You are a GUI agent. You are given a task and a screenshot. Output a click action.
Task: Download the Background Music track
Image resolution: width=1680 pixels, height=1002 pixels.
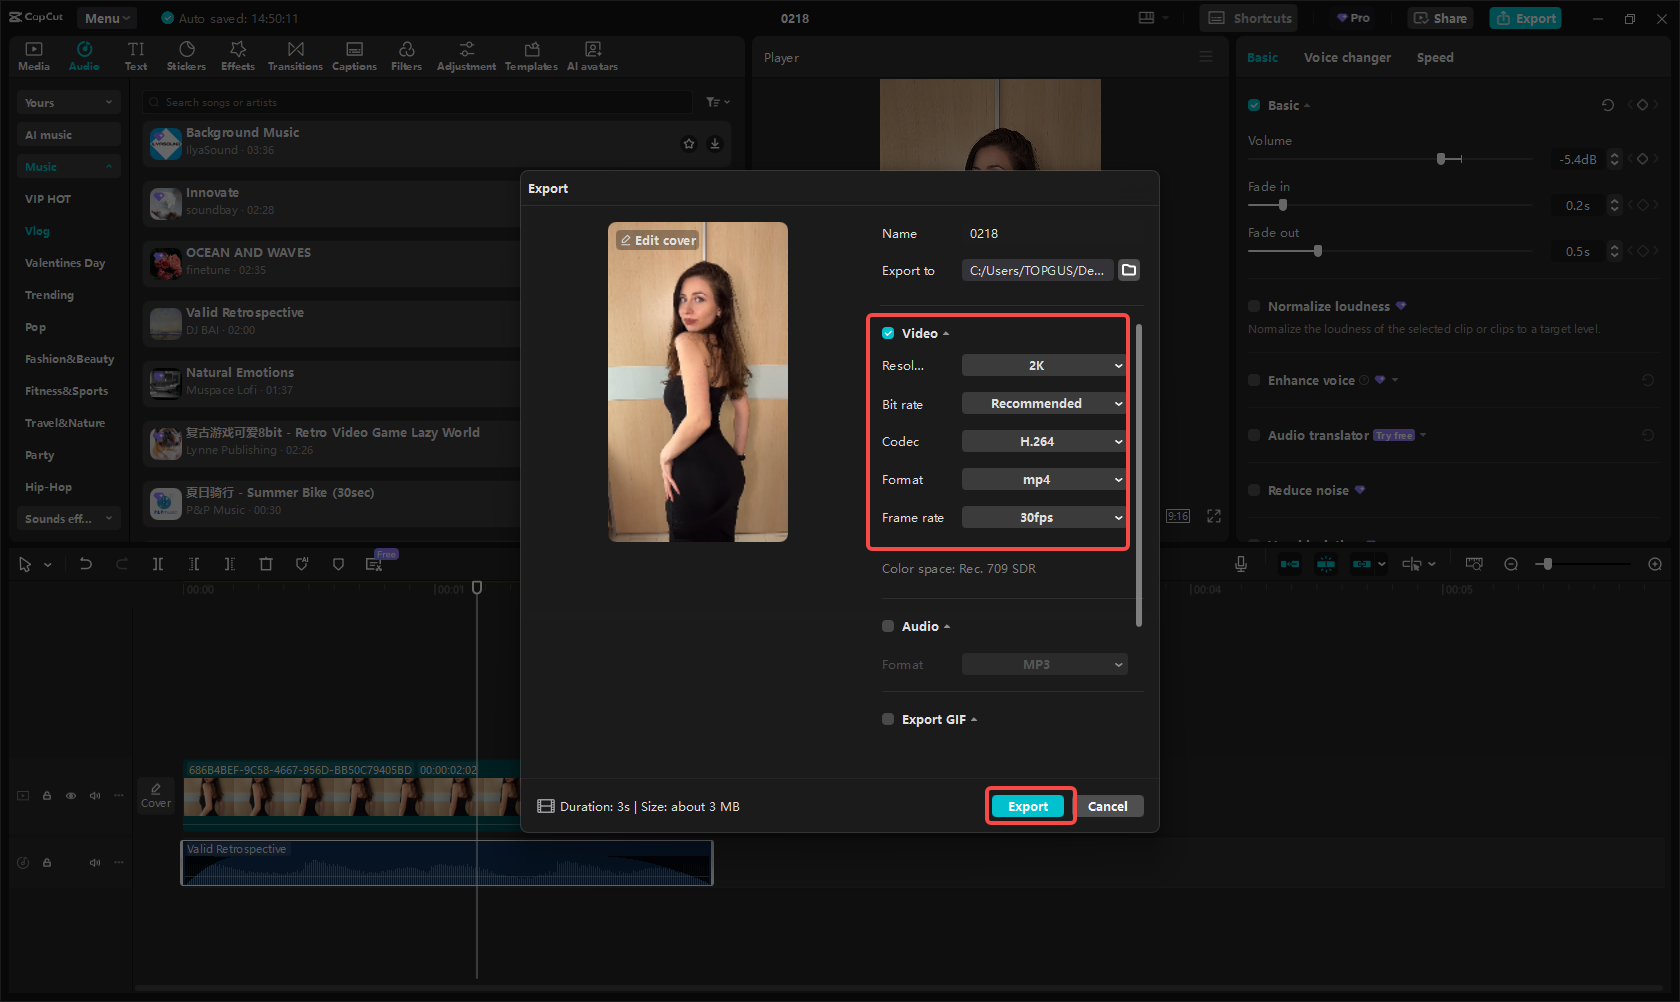[715, 144]
